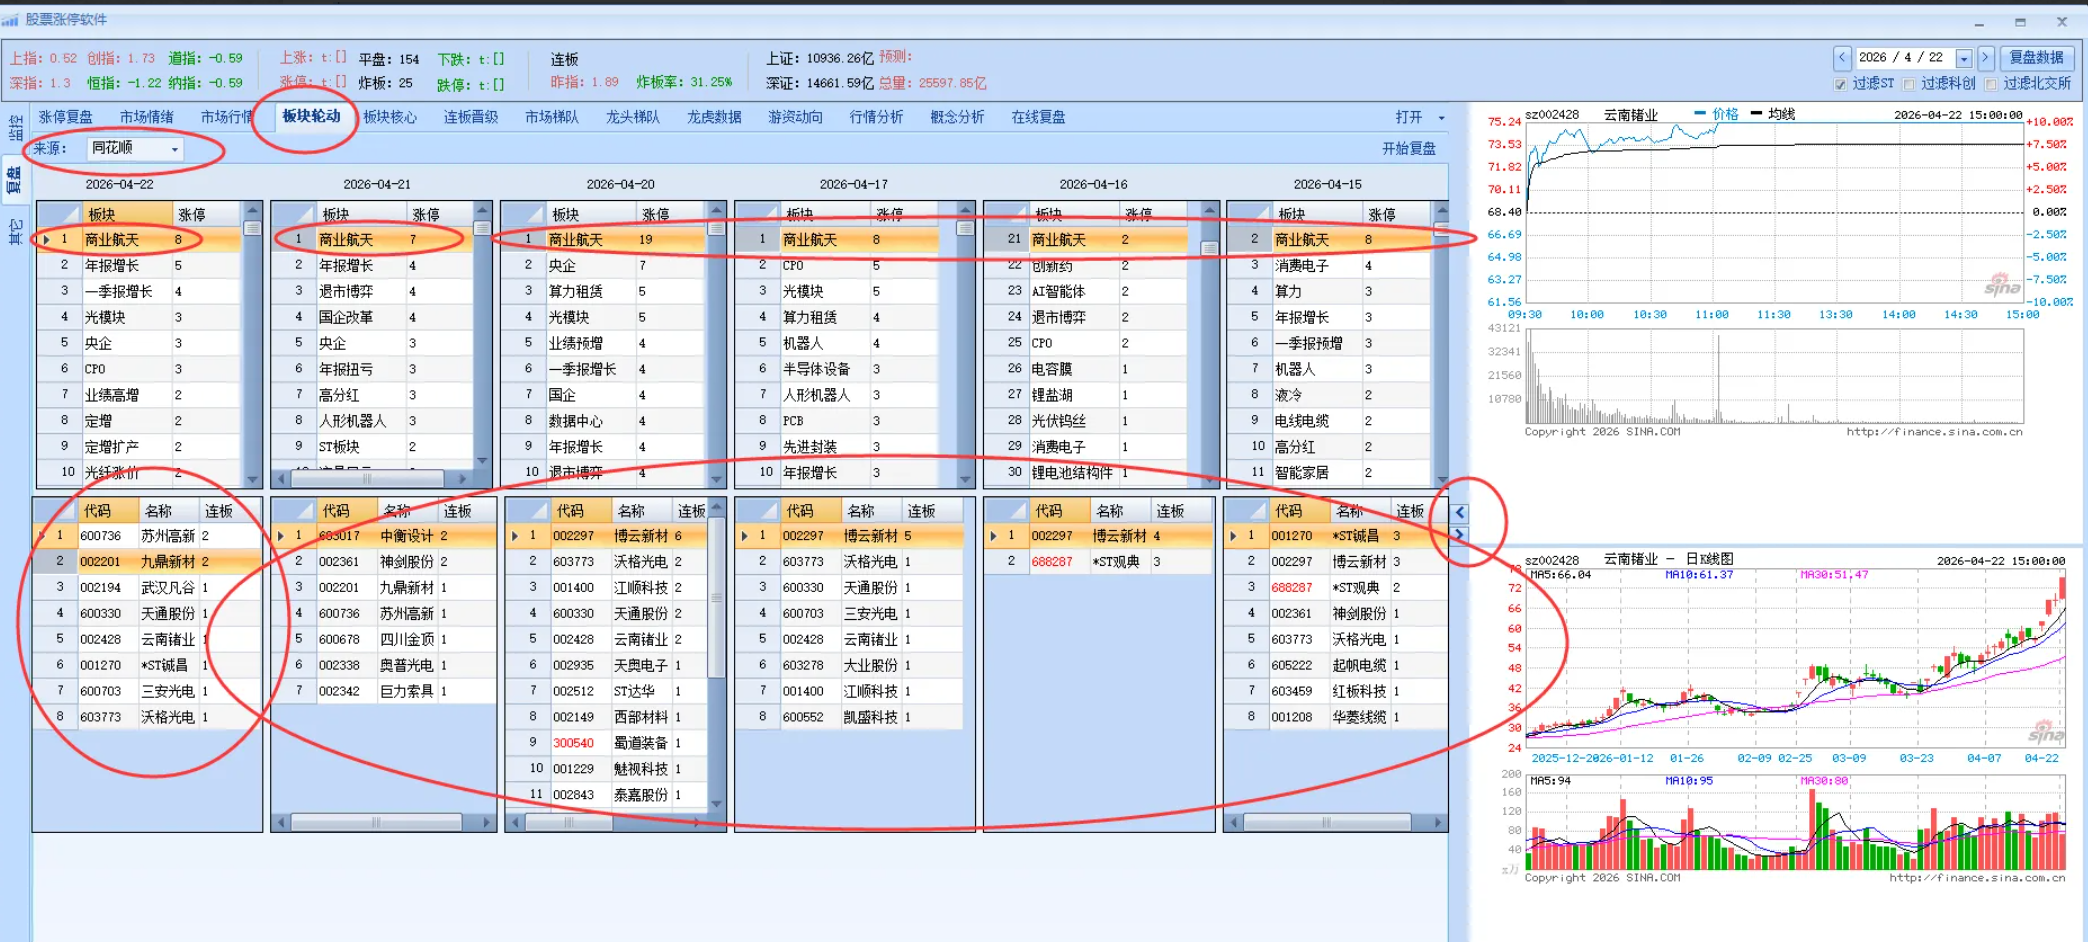Switch to the 龙头梯队 tab
The width and height of the screenshot is (2088, 942).
(x=631, y=117)
